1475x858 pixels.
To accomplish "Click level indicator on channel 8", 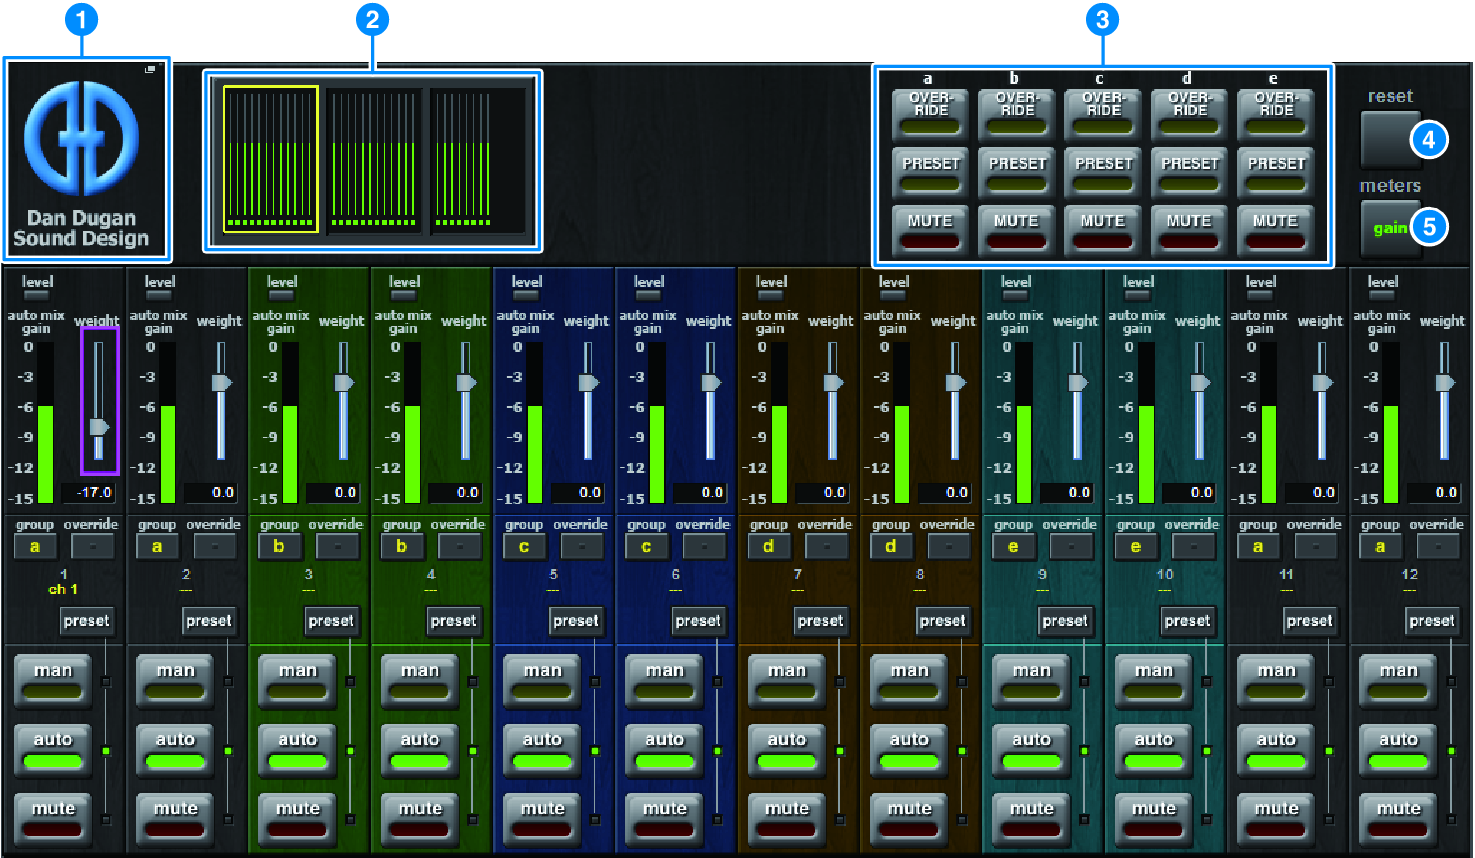I will point(893,296).
